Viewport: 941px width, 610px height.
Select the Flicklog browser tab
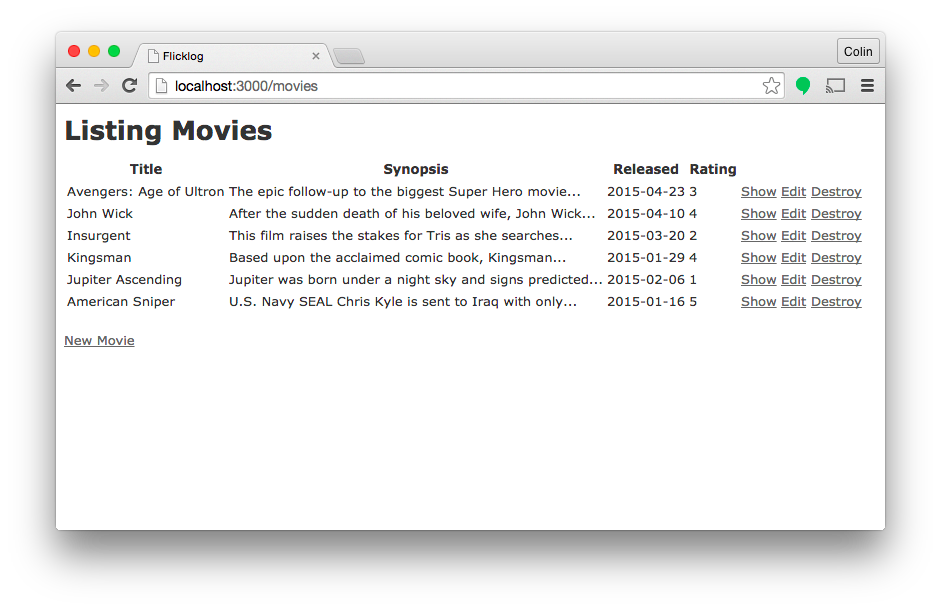coord(234,56)
